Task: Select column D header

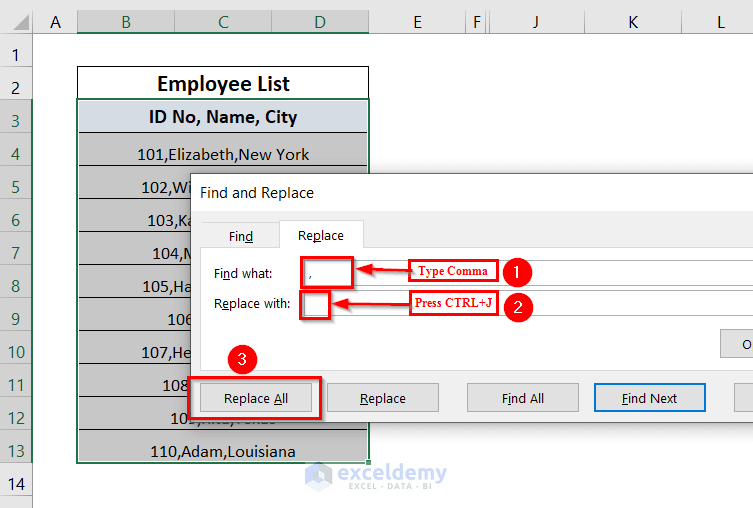Action: point(320,22)
